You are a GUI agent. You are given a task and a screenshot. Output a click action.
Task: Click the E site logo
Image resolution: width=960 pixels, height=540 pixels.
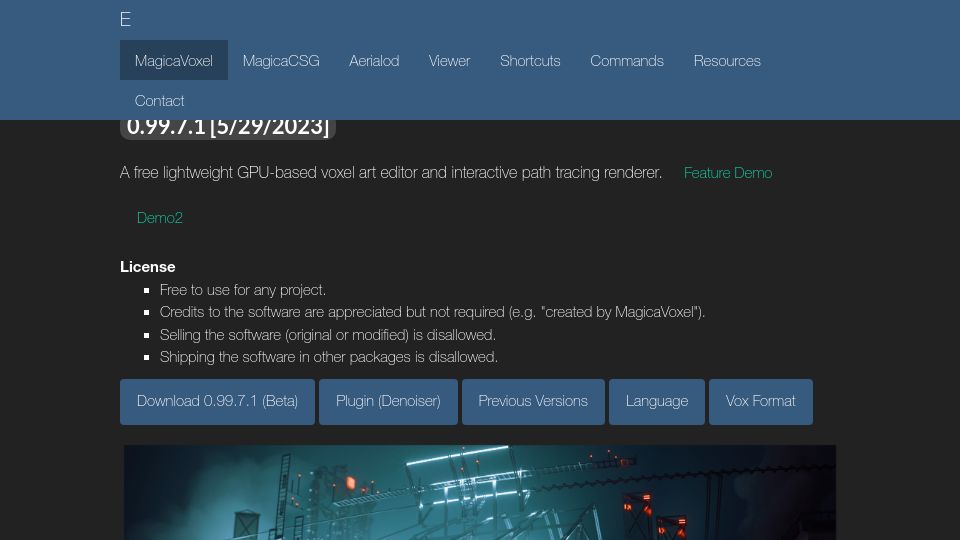(126, 20)
